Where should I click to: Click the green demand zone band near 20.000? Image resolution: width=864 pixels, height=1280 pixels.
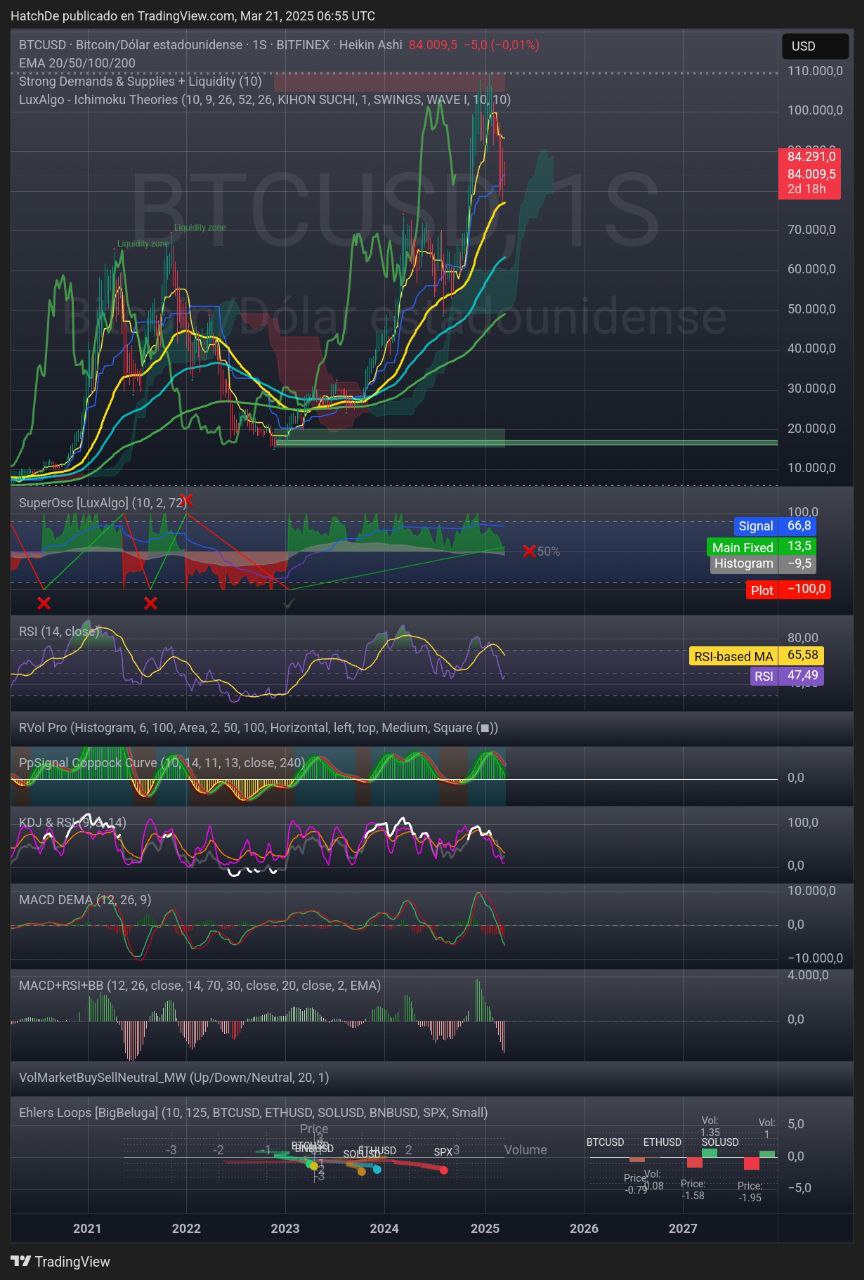[x=390, y=437]
